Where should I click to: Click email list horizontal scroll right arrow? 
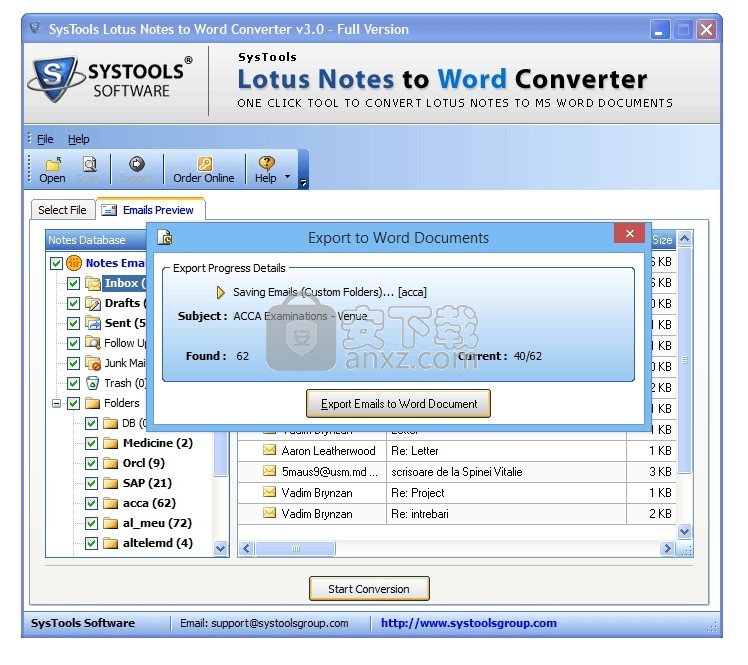[x=667, y=549]
